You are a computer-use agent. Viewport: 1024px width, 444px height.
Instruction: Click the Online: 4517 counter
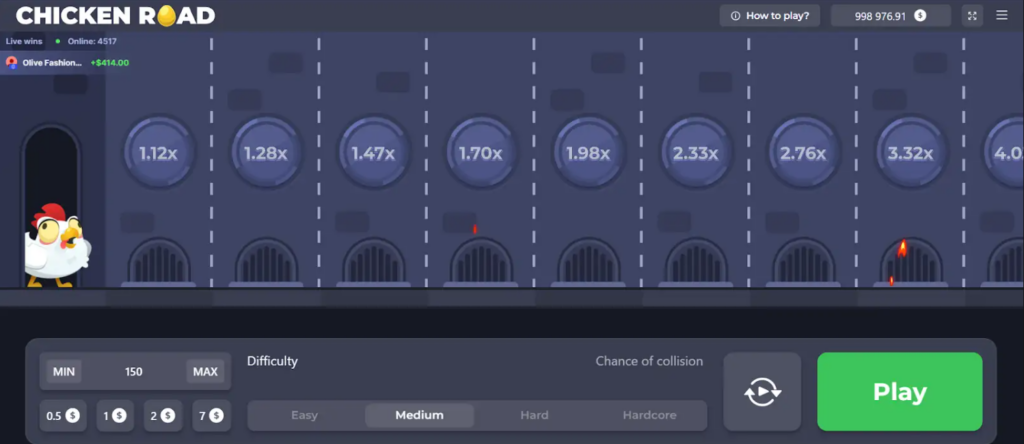tap(92, 41)
